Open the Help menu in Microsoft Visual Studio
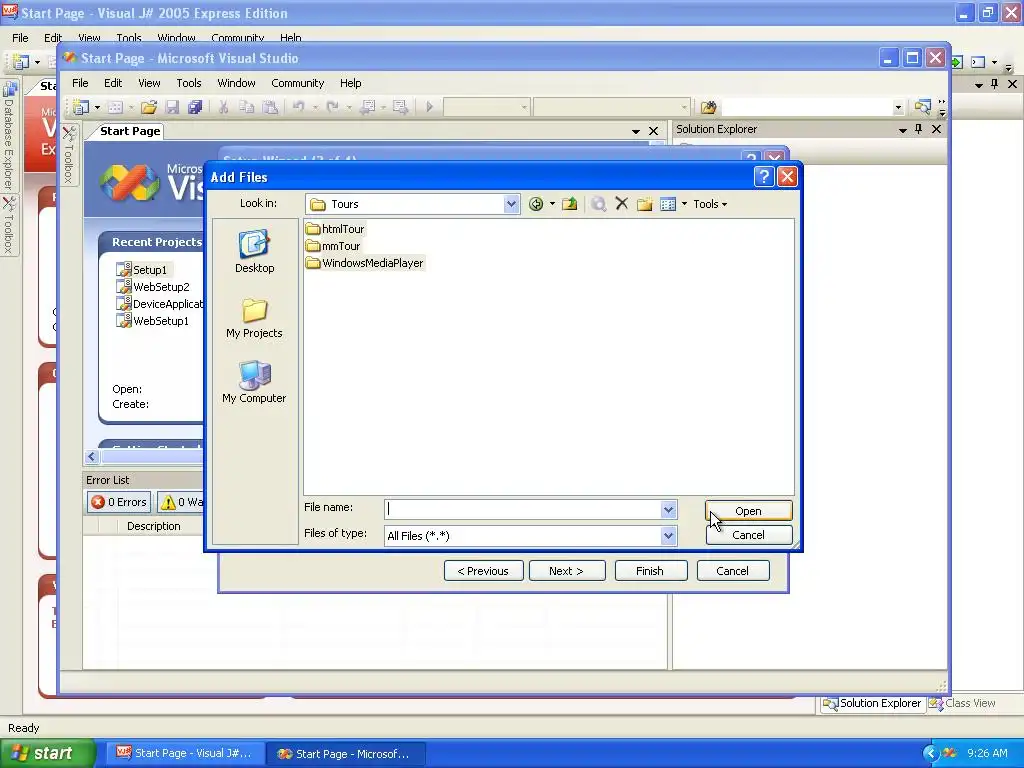The image size is (1024, 768). (351, 84)
